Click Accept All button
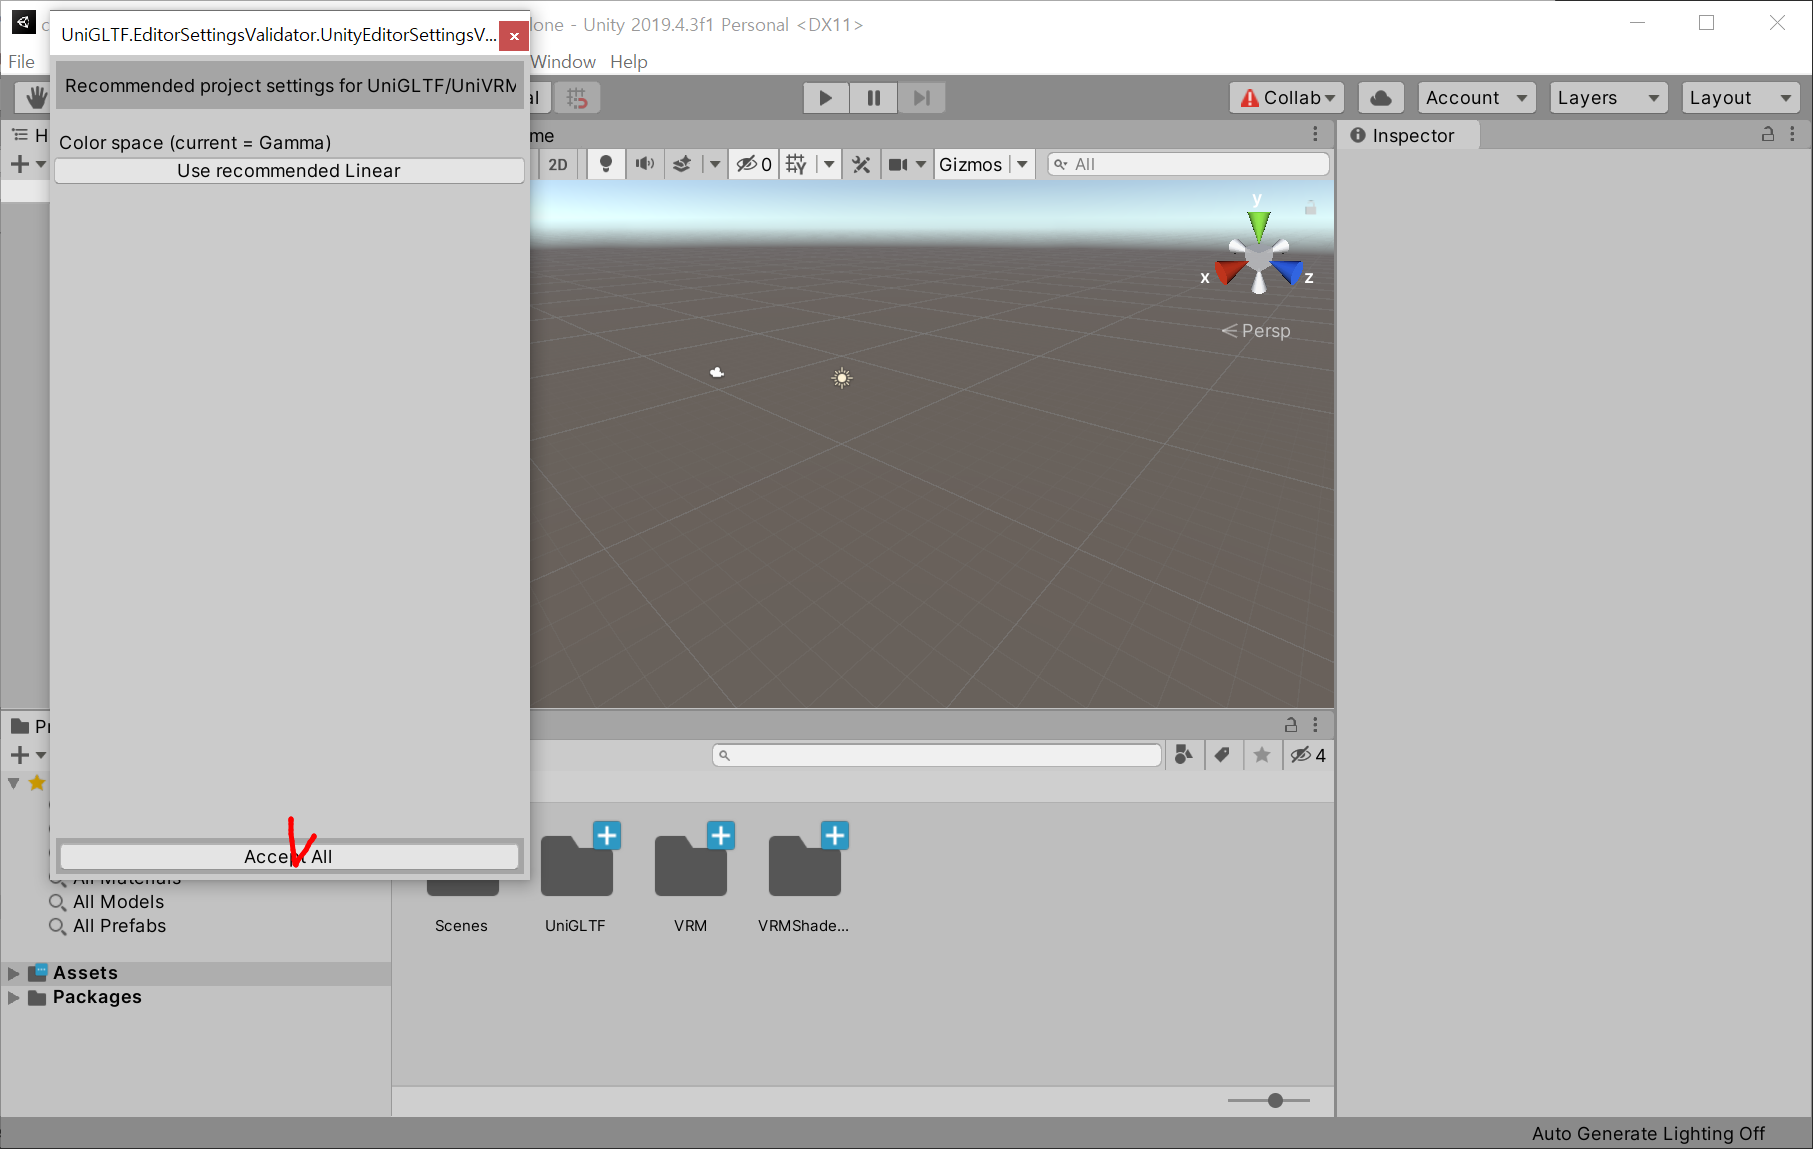The width and height of the screenshot is (1813, 1149). (289, 857)
